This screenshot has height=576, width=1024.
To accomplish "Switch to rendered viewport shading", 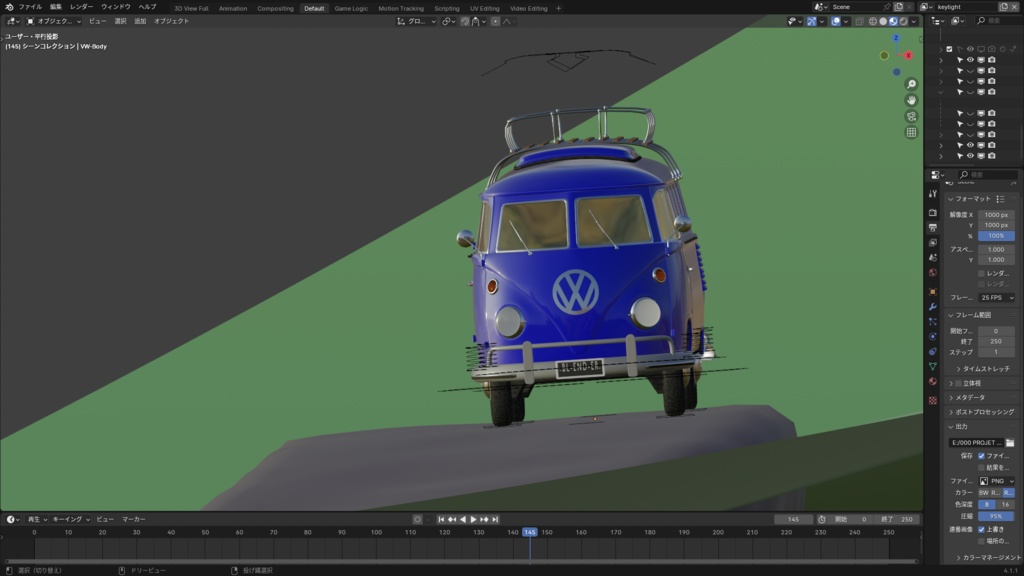I will [904, 22].
